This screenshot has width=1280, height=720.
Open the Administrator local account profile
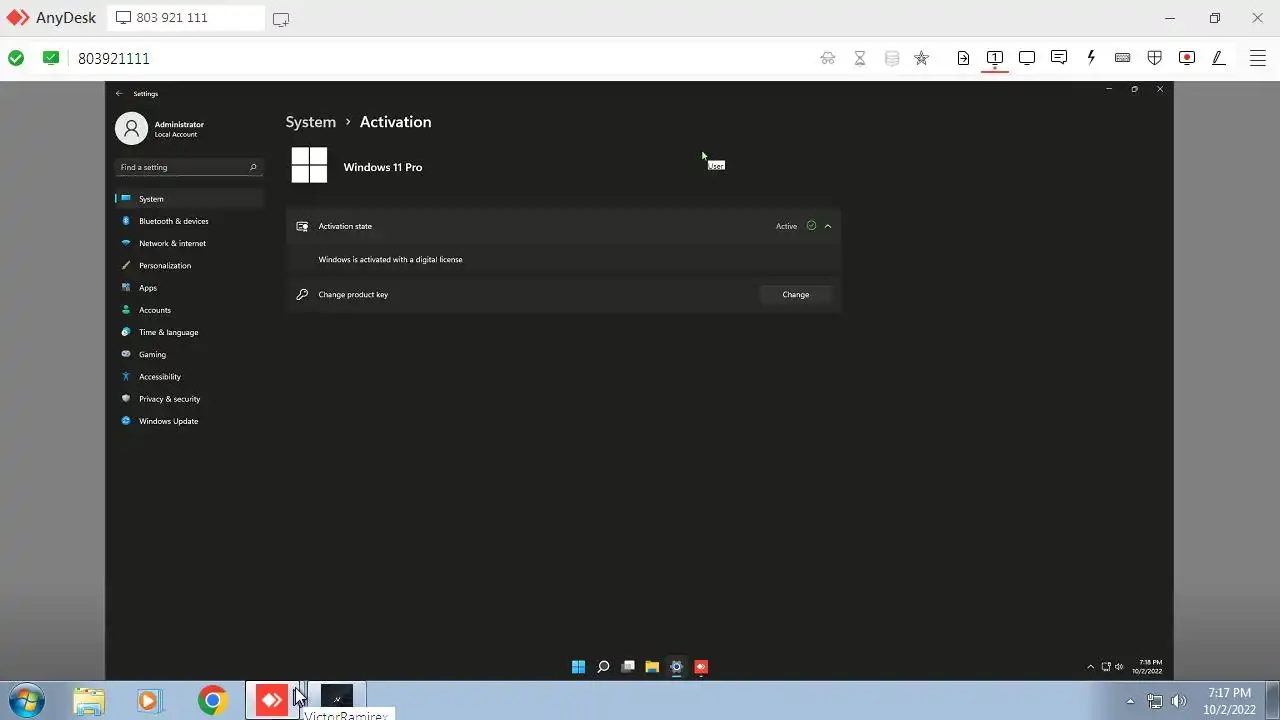pos(160,128)
